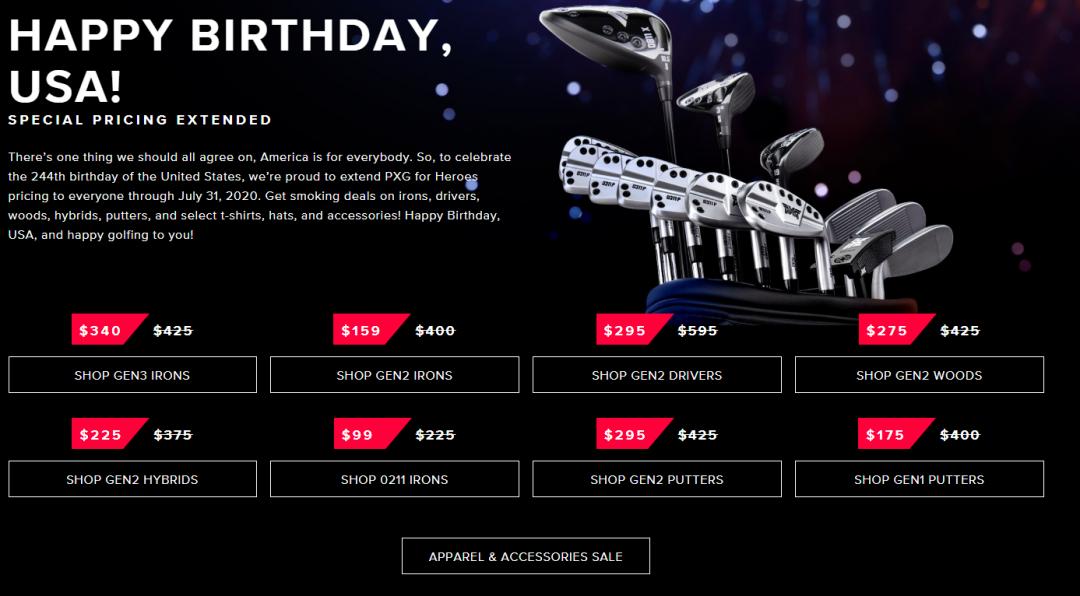The image size is (1080, 596).
Task: Select Shop Gen2 Woods button
Action: (x=920, y=375)
